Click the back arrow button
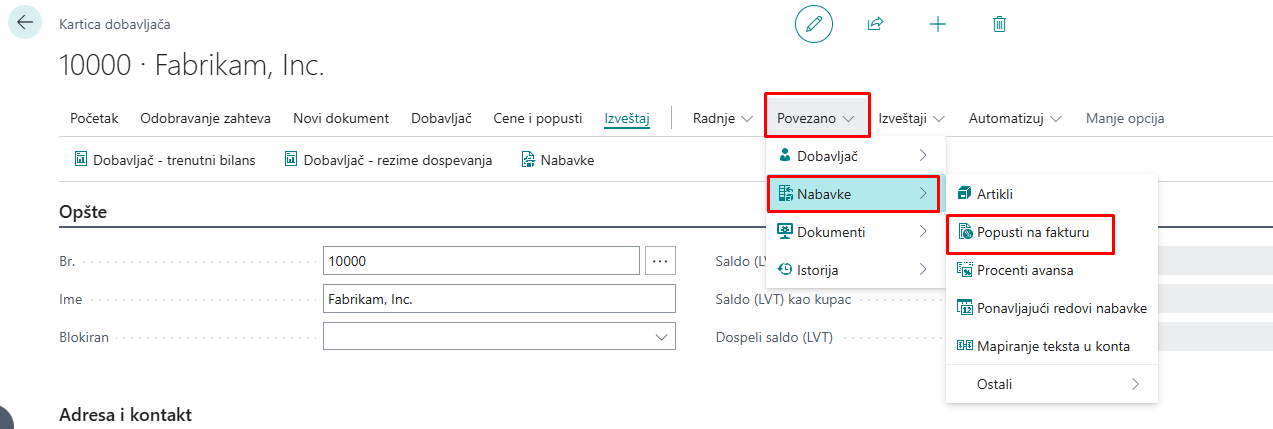This screenshot has height=429, width=1273. 25,23
